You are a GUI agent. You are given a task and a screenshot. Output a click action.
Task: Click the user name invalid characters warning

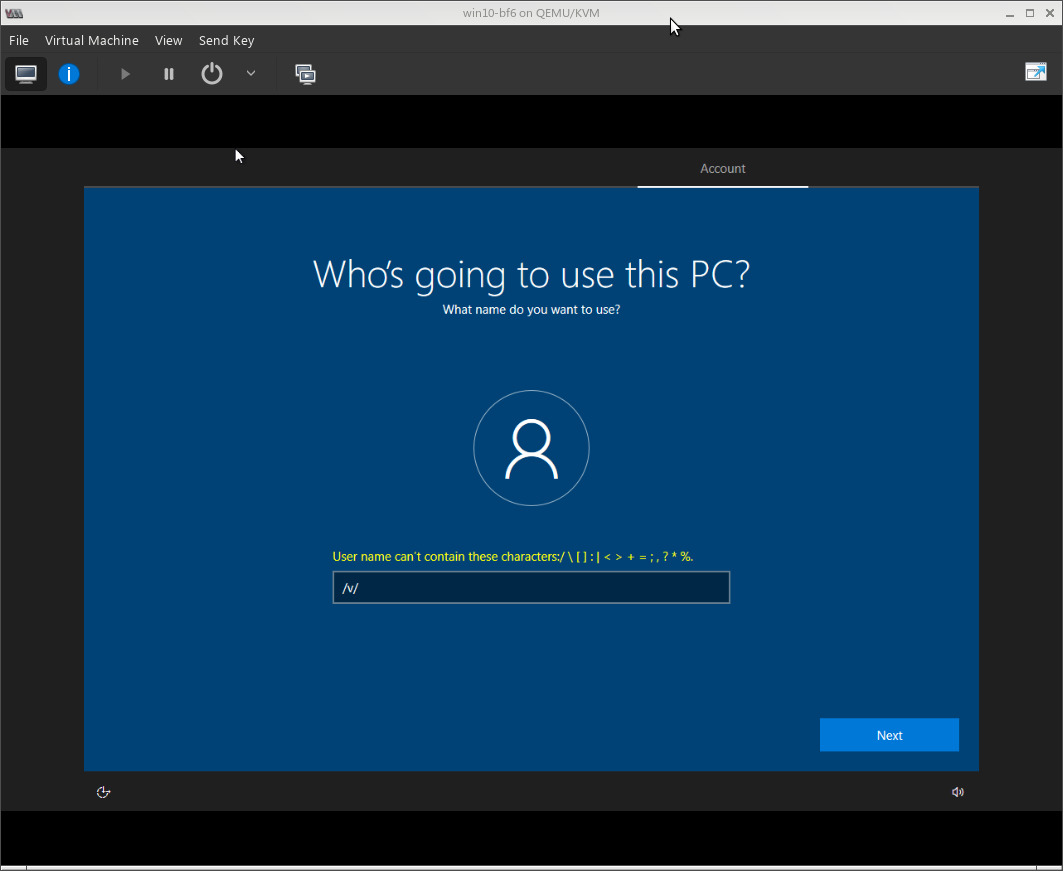(x=513, y=556)
